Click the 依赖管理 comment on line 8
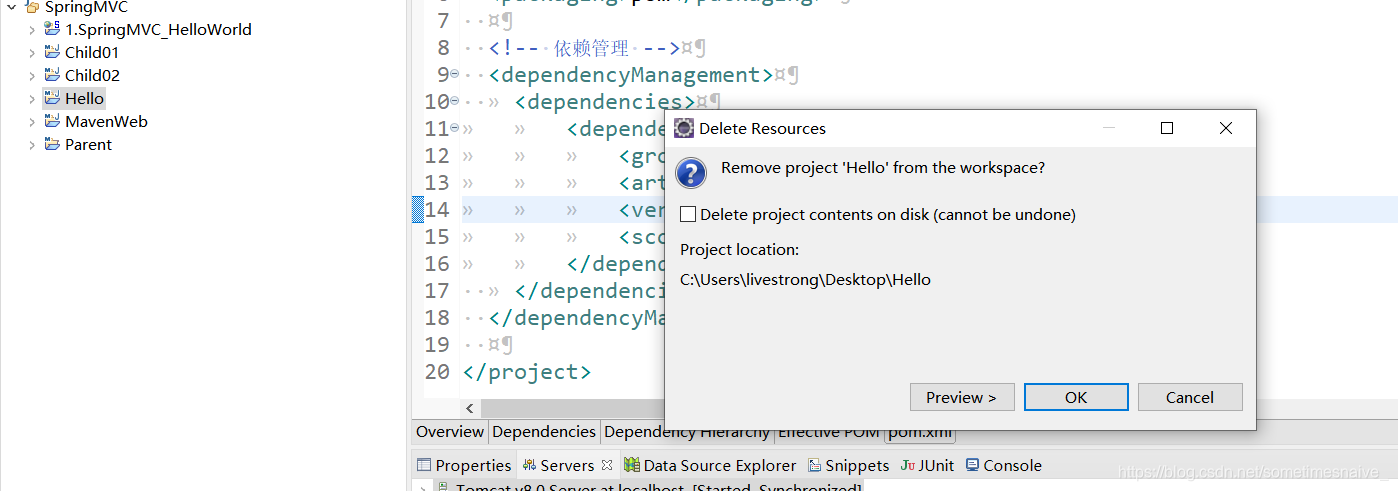Image resolution: width=1398 pixels, height=491 pixels. click(592, 48)
